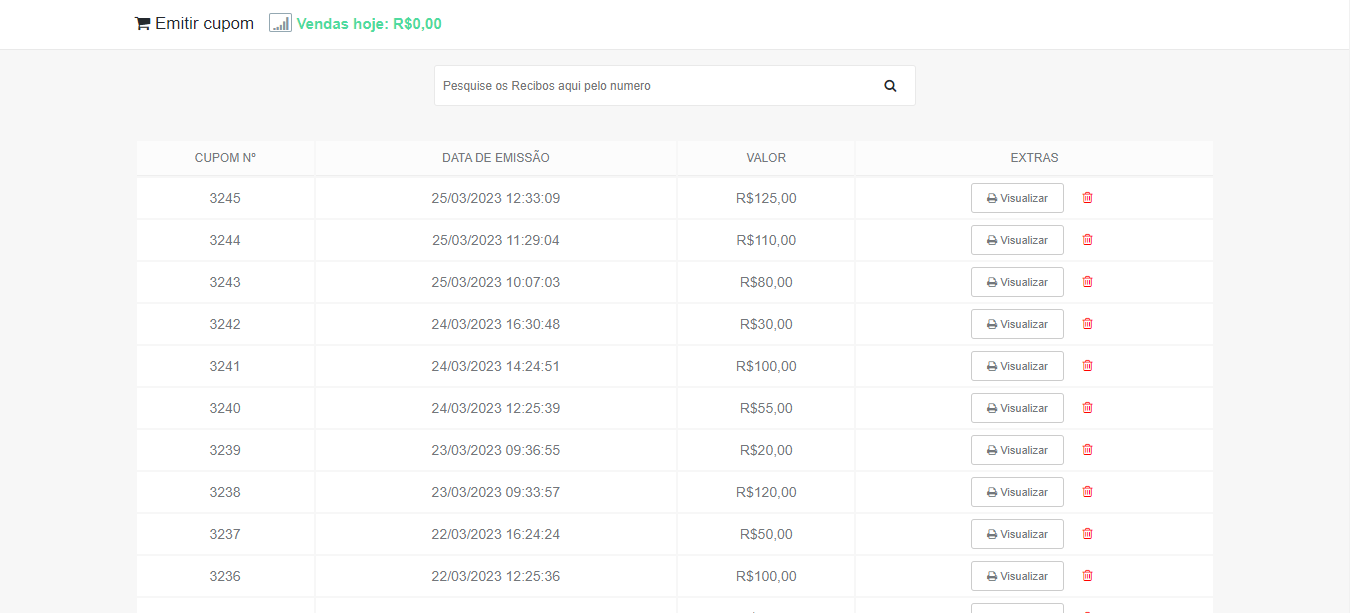Click the magnifier search icon
Image resolution: width=1350 pixels, height=613 pixels.
click(x=890, y=86)
